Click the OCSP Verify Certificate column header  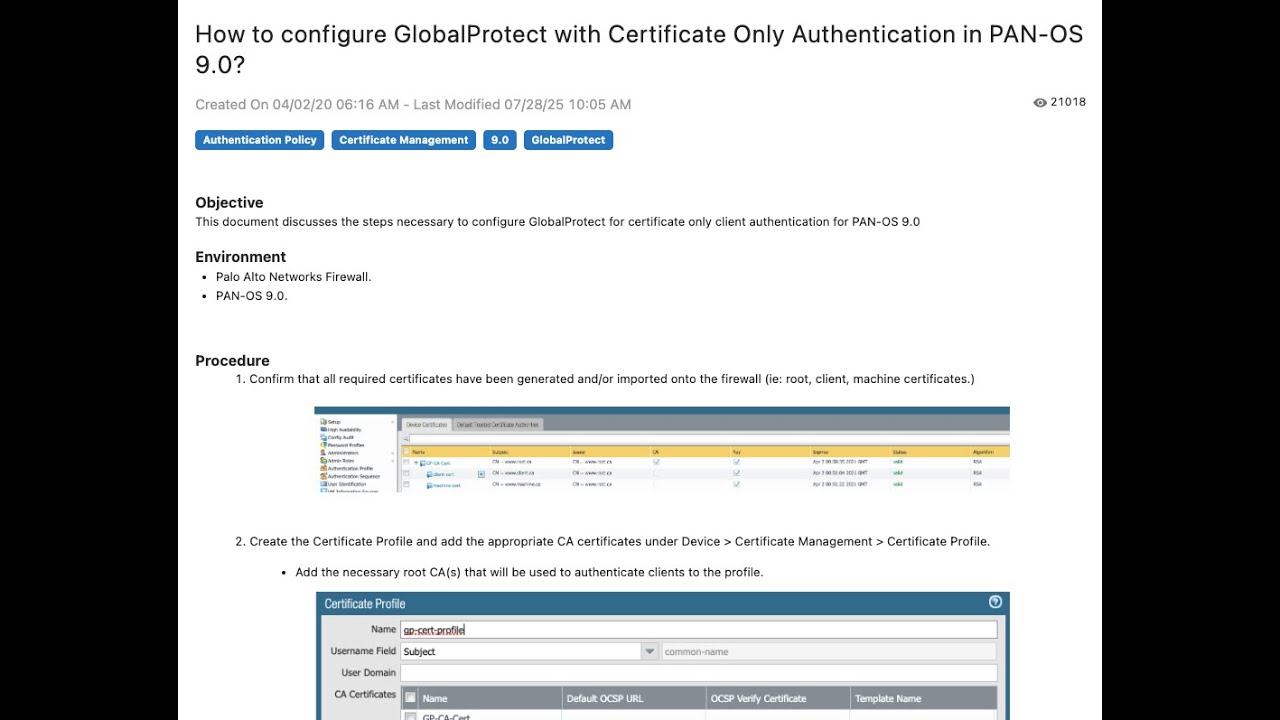(779, 699)
